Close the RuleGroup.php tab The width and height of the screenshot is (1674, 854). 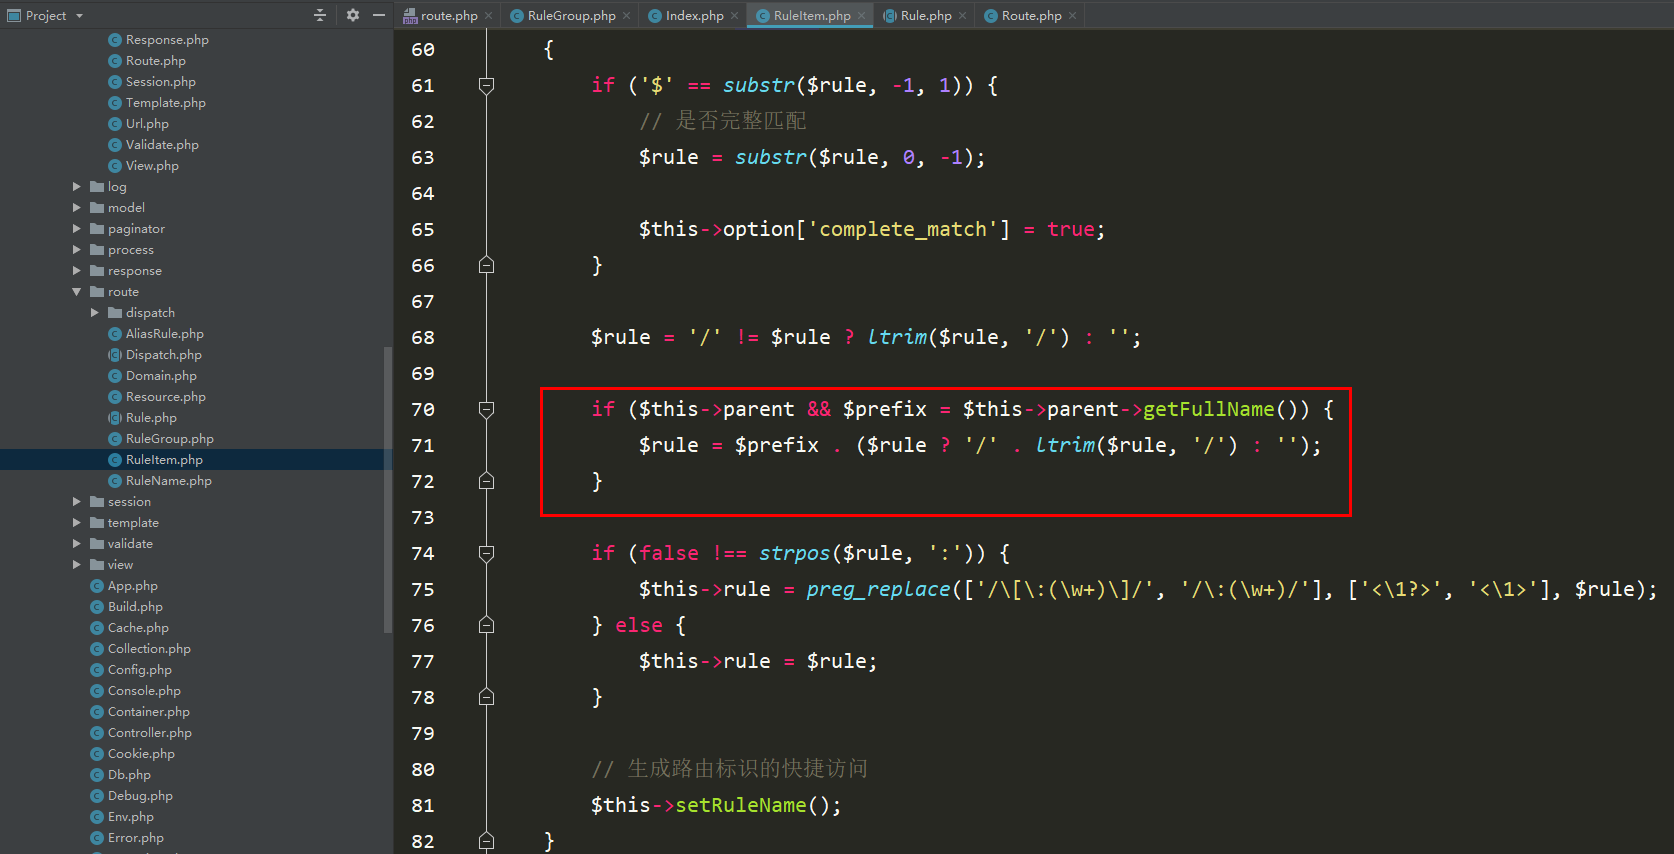click(x=626, y=15)
